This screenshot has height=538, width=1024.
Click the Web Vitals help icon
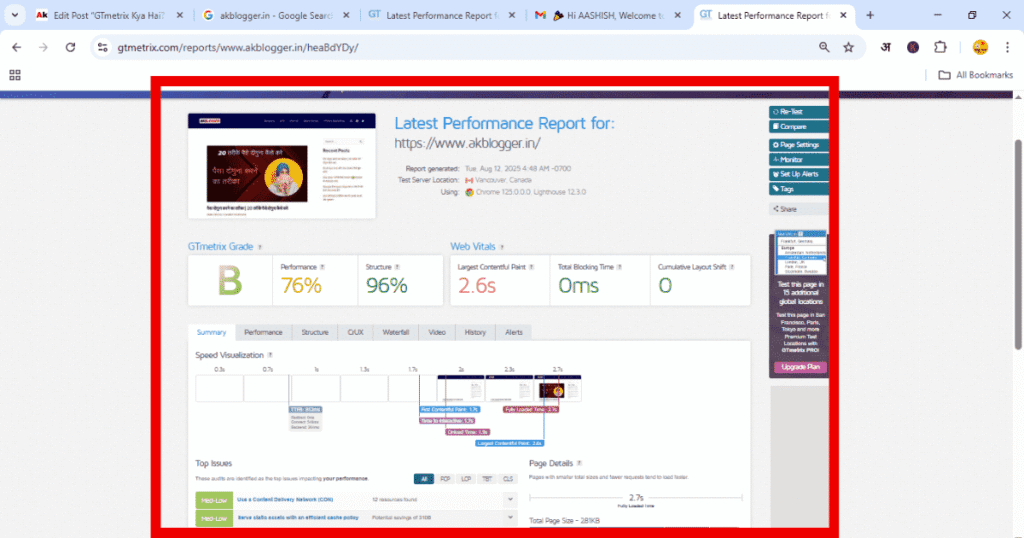pos(502,247)
